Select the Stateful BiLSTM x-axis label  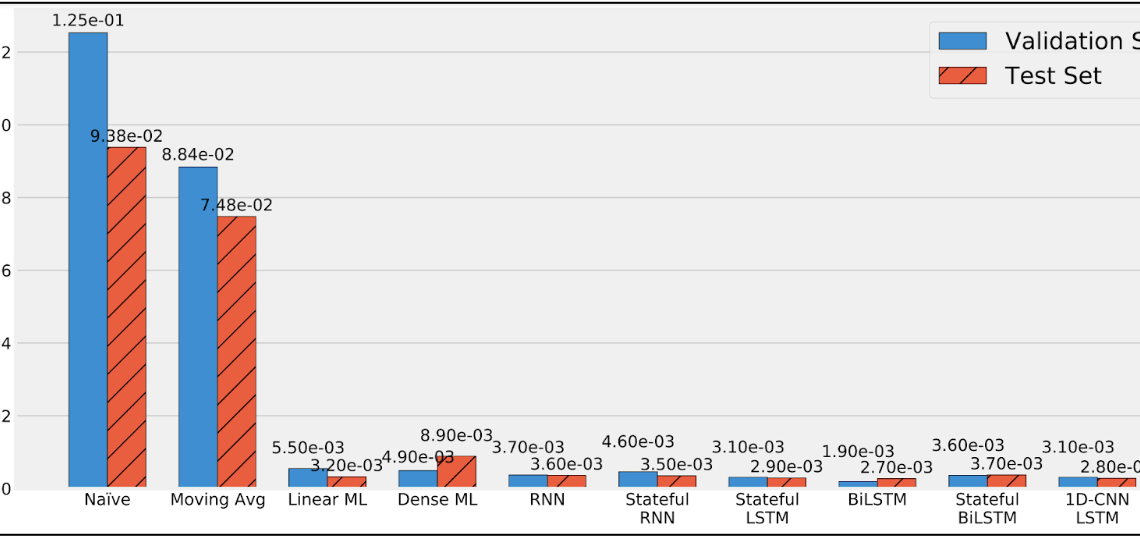point(987,508)
